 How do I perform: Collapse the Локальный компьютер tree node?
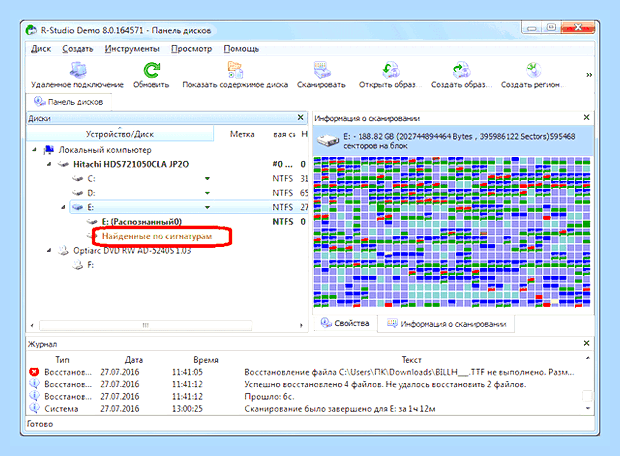point(34,150)
